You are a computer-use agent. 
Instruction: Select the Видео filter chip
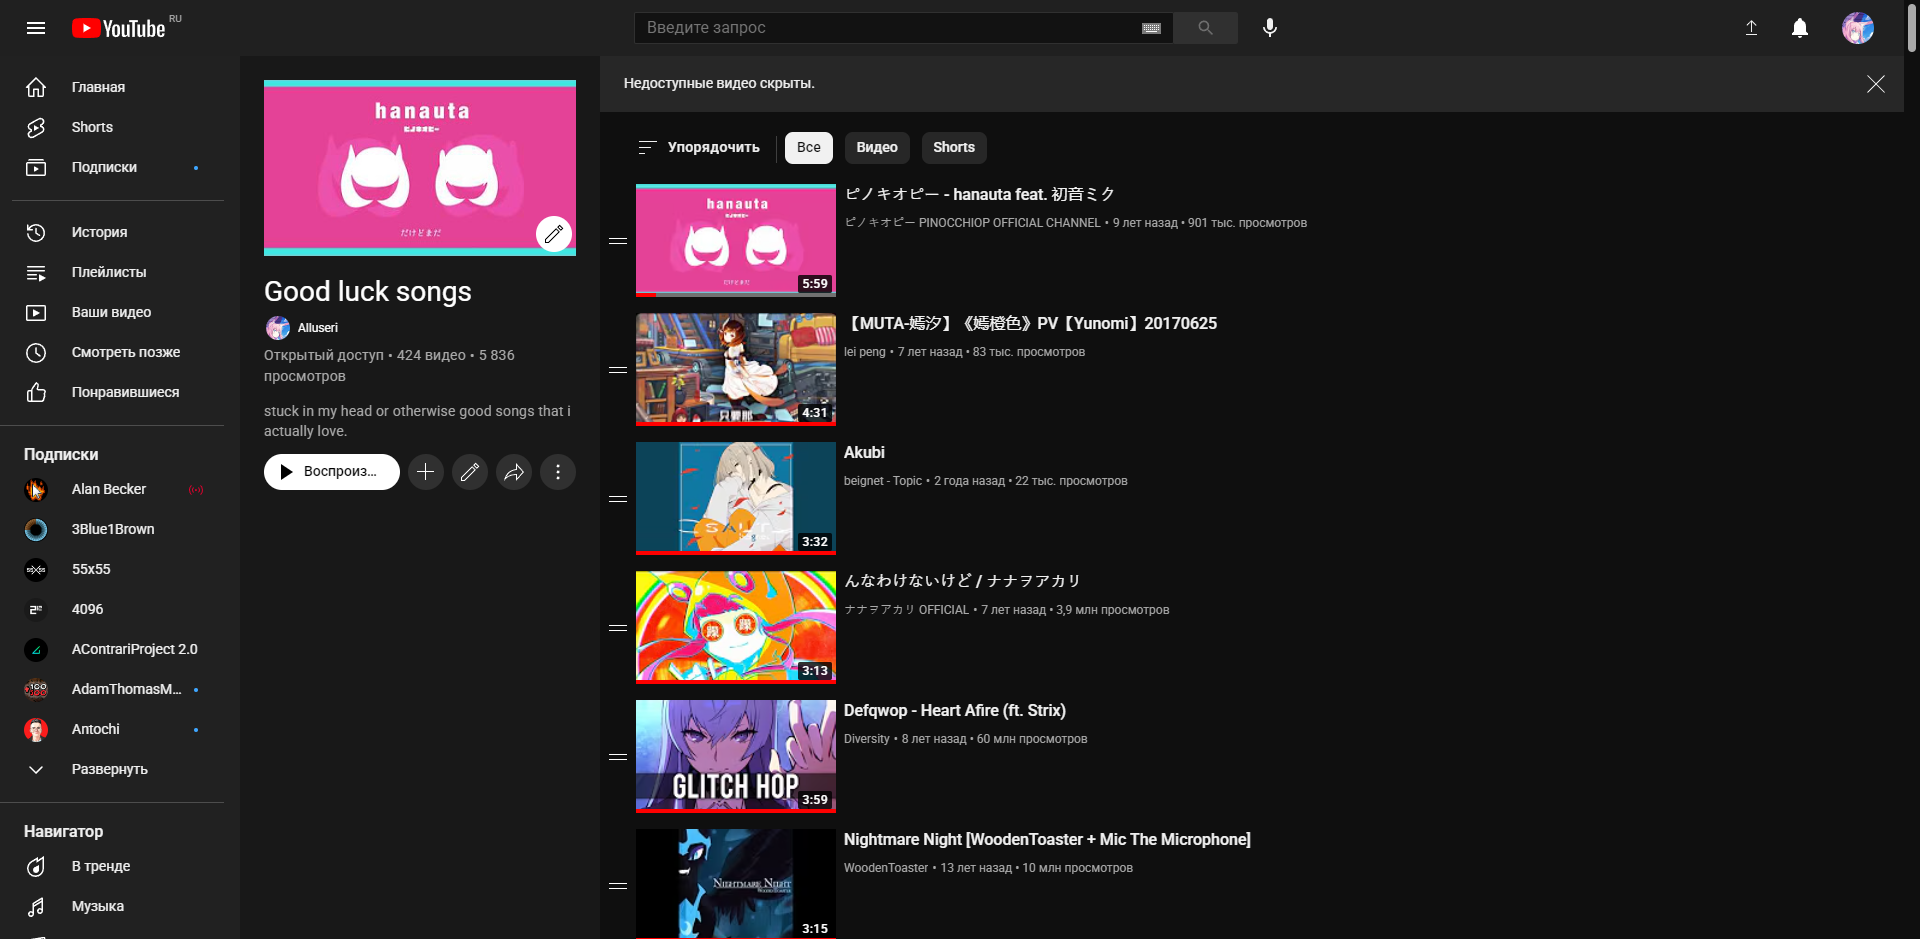pyautogui.click(x=877, y=147)
